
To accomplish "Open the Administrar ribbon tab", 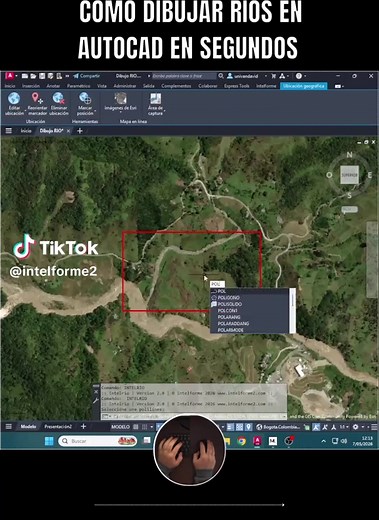I will (125, 86).
